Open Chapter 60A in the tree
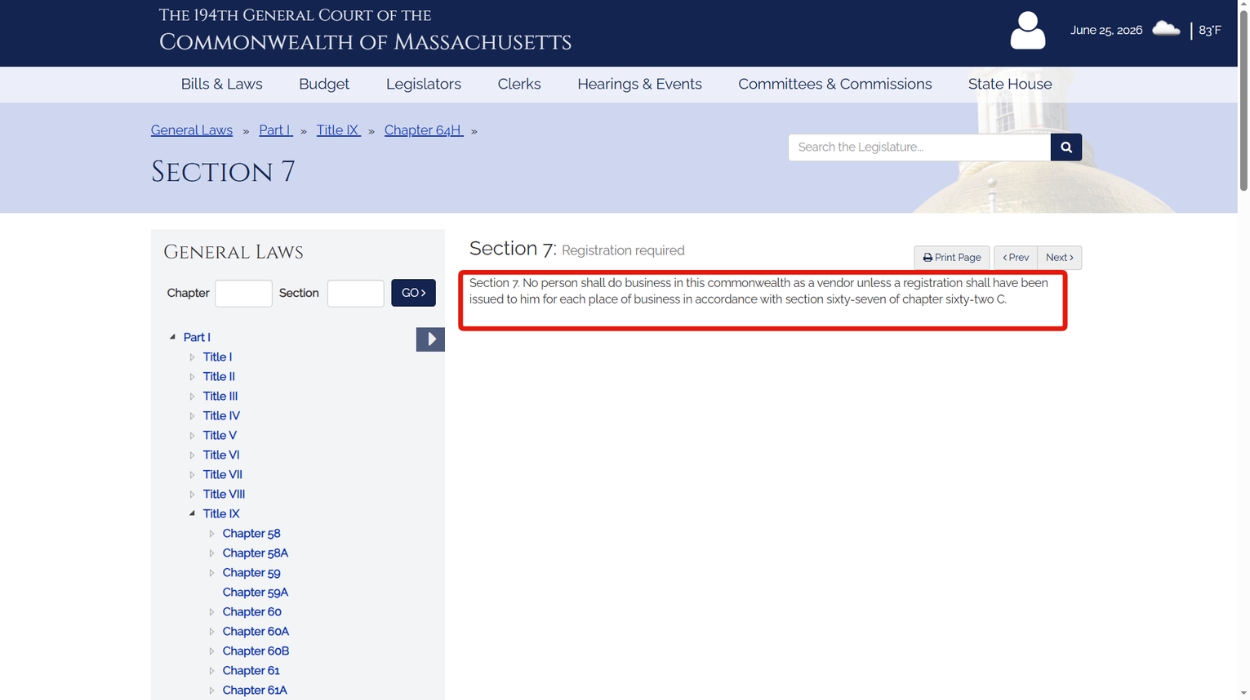This screenshot has height=700, width=1250. [256, 631]
